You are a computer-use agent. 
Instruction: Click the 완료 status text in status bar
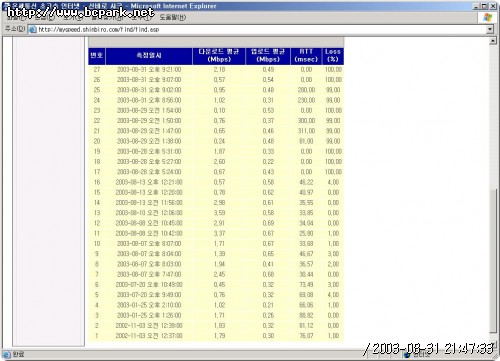point(19,354)
